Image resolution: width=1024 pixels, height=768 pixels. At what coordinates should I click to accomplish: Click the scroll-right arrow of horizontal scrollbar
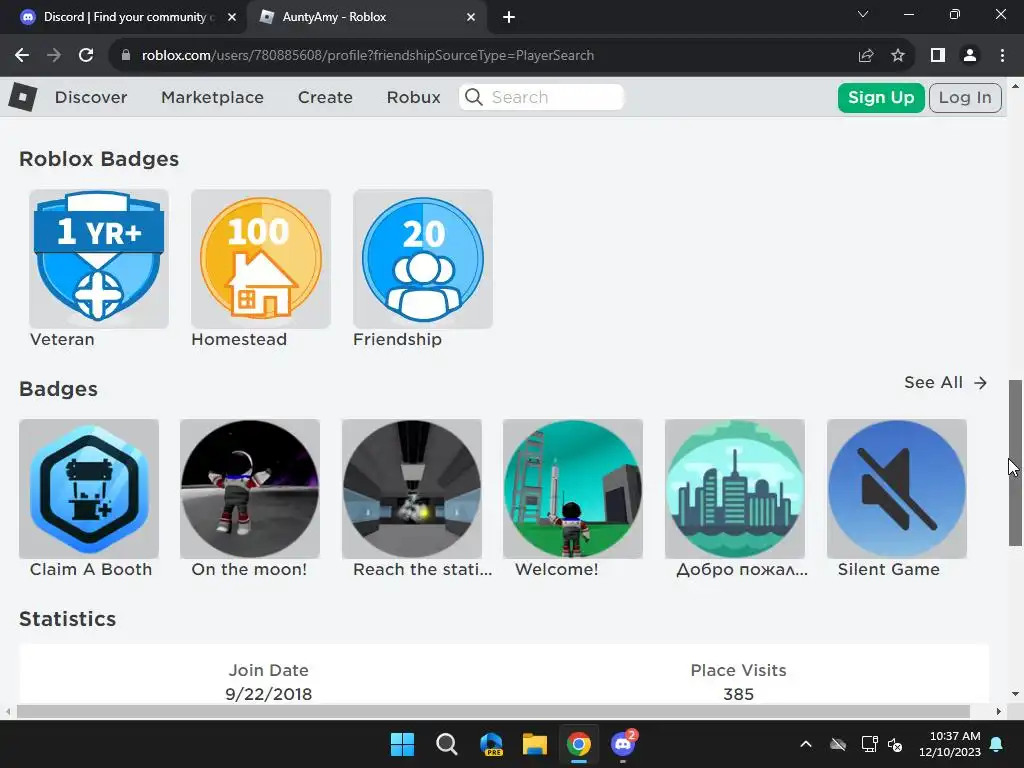tap(999, 711)
